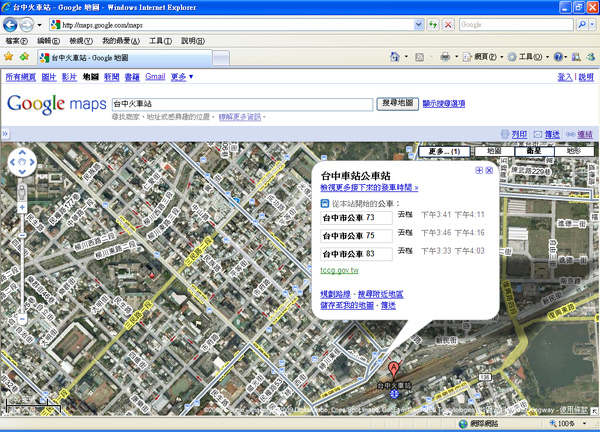Expand the left panel with » arrows
This screenshot has width=600, height=432.
tap(5, 134)
